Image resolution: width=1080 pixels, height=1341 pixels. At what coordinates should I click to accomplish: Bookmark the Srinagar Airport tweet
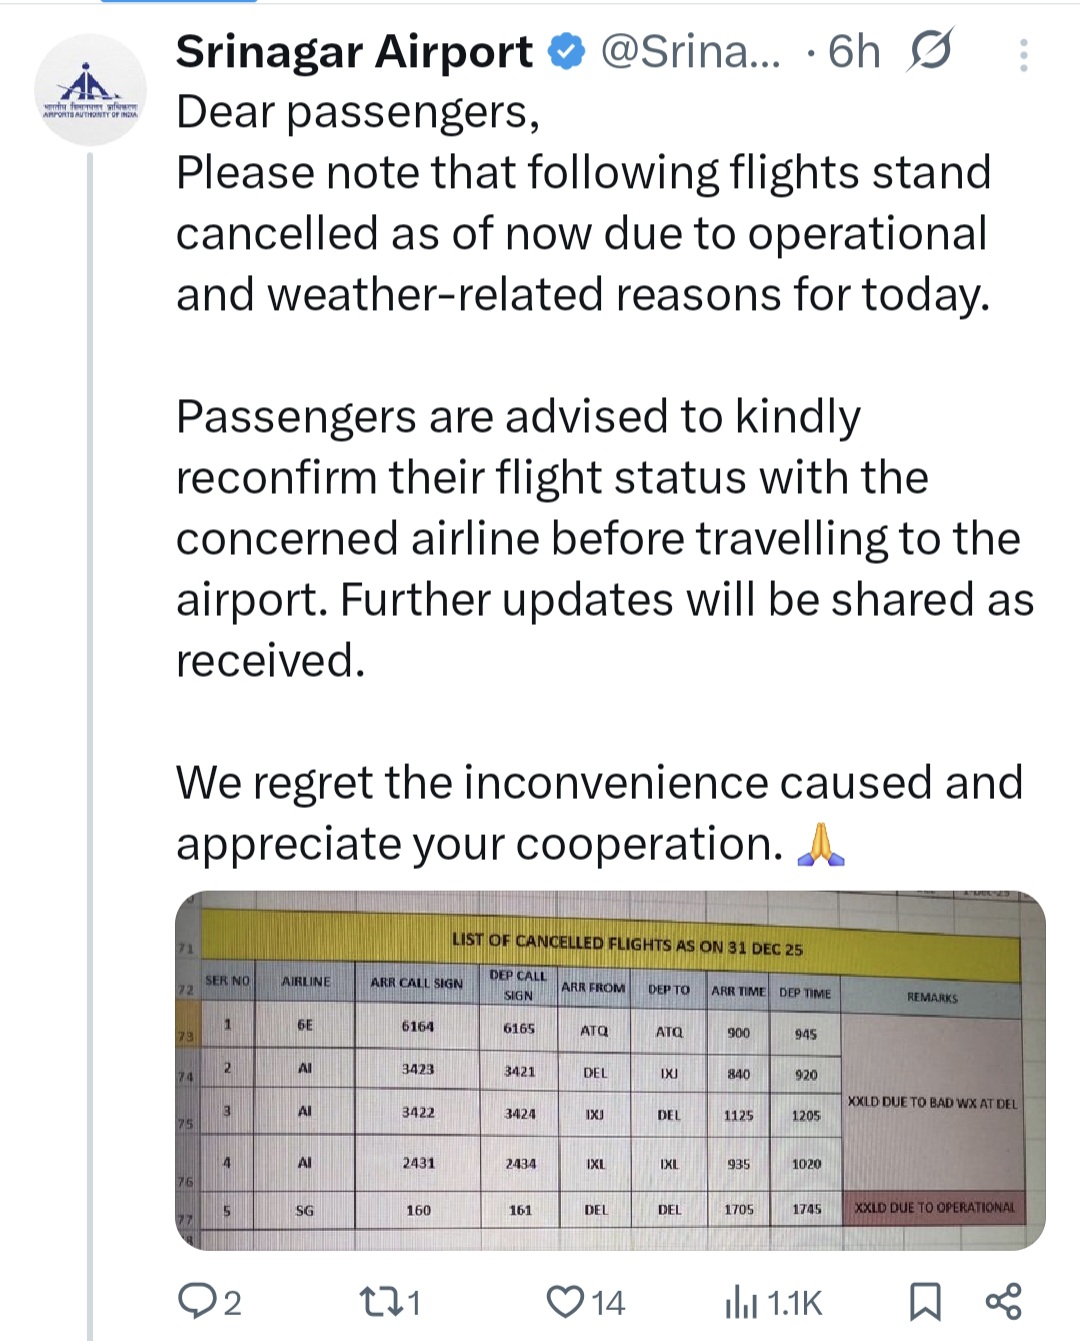925,1301
